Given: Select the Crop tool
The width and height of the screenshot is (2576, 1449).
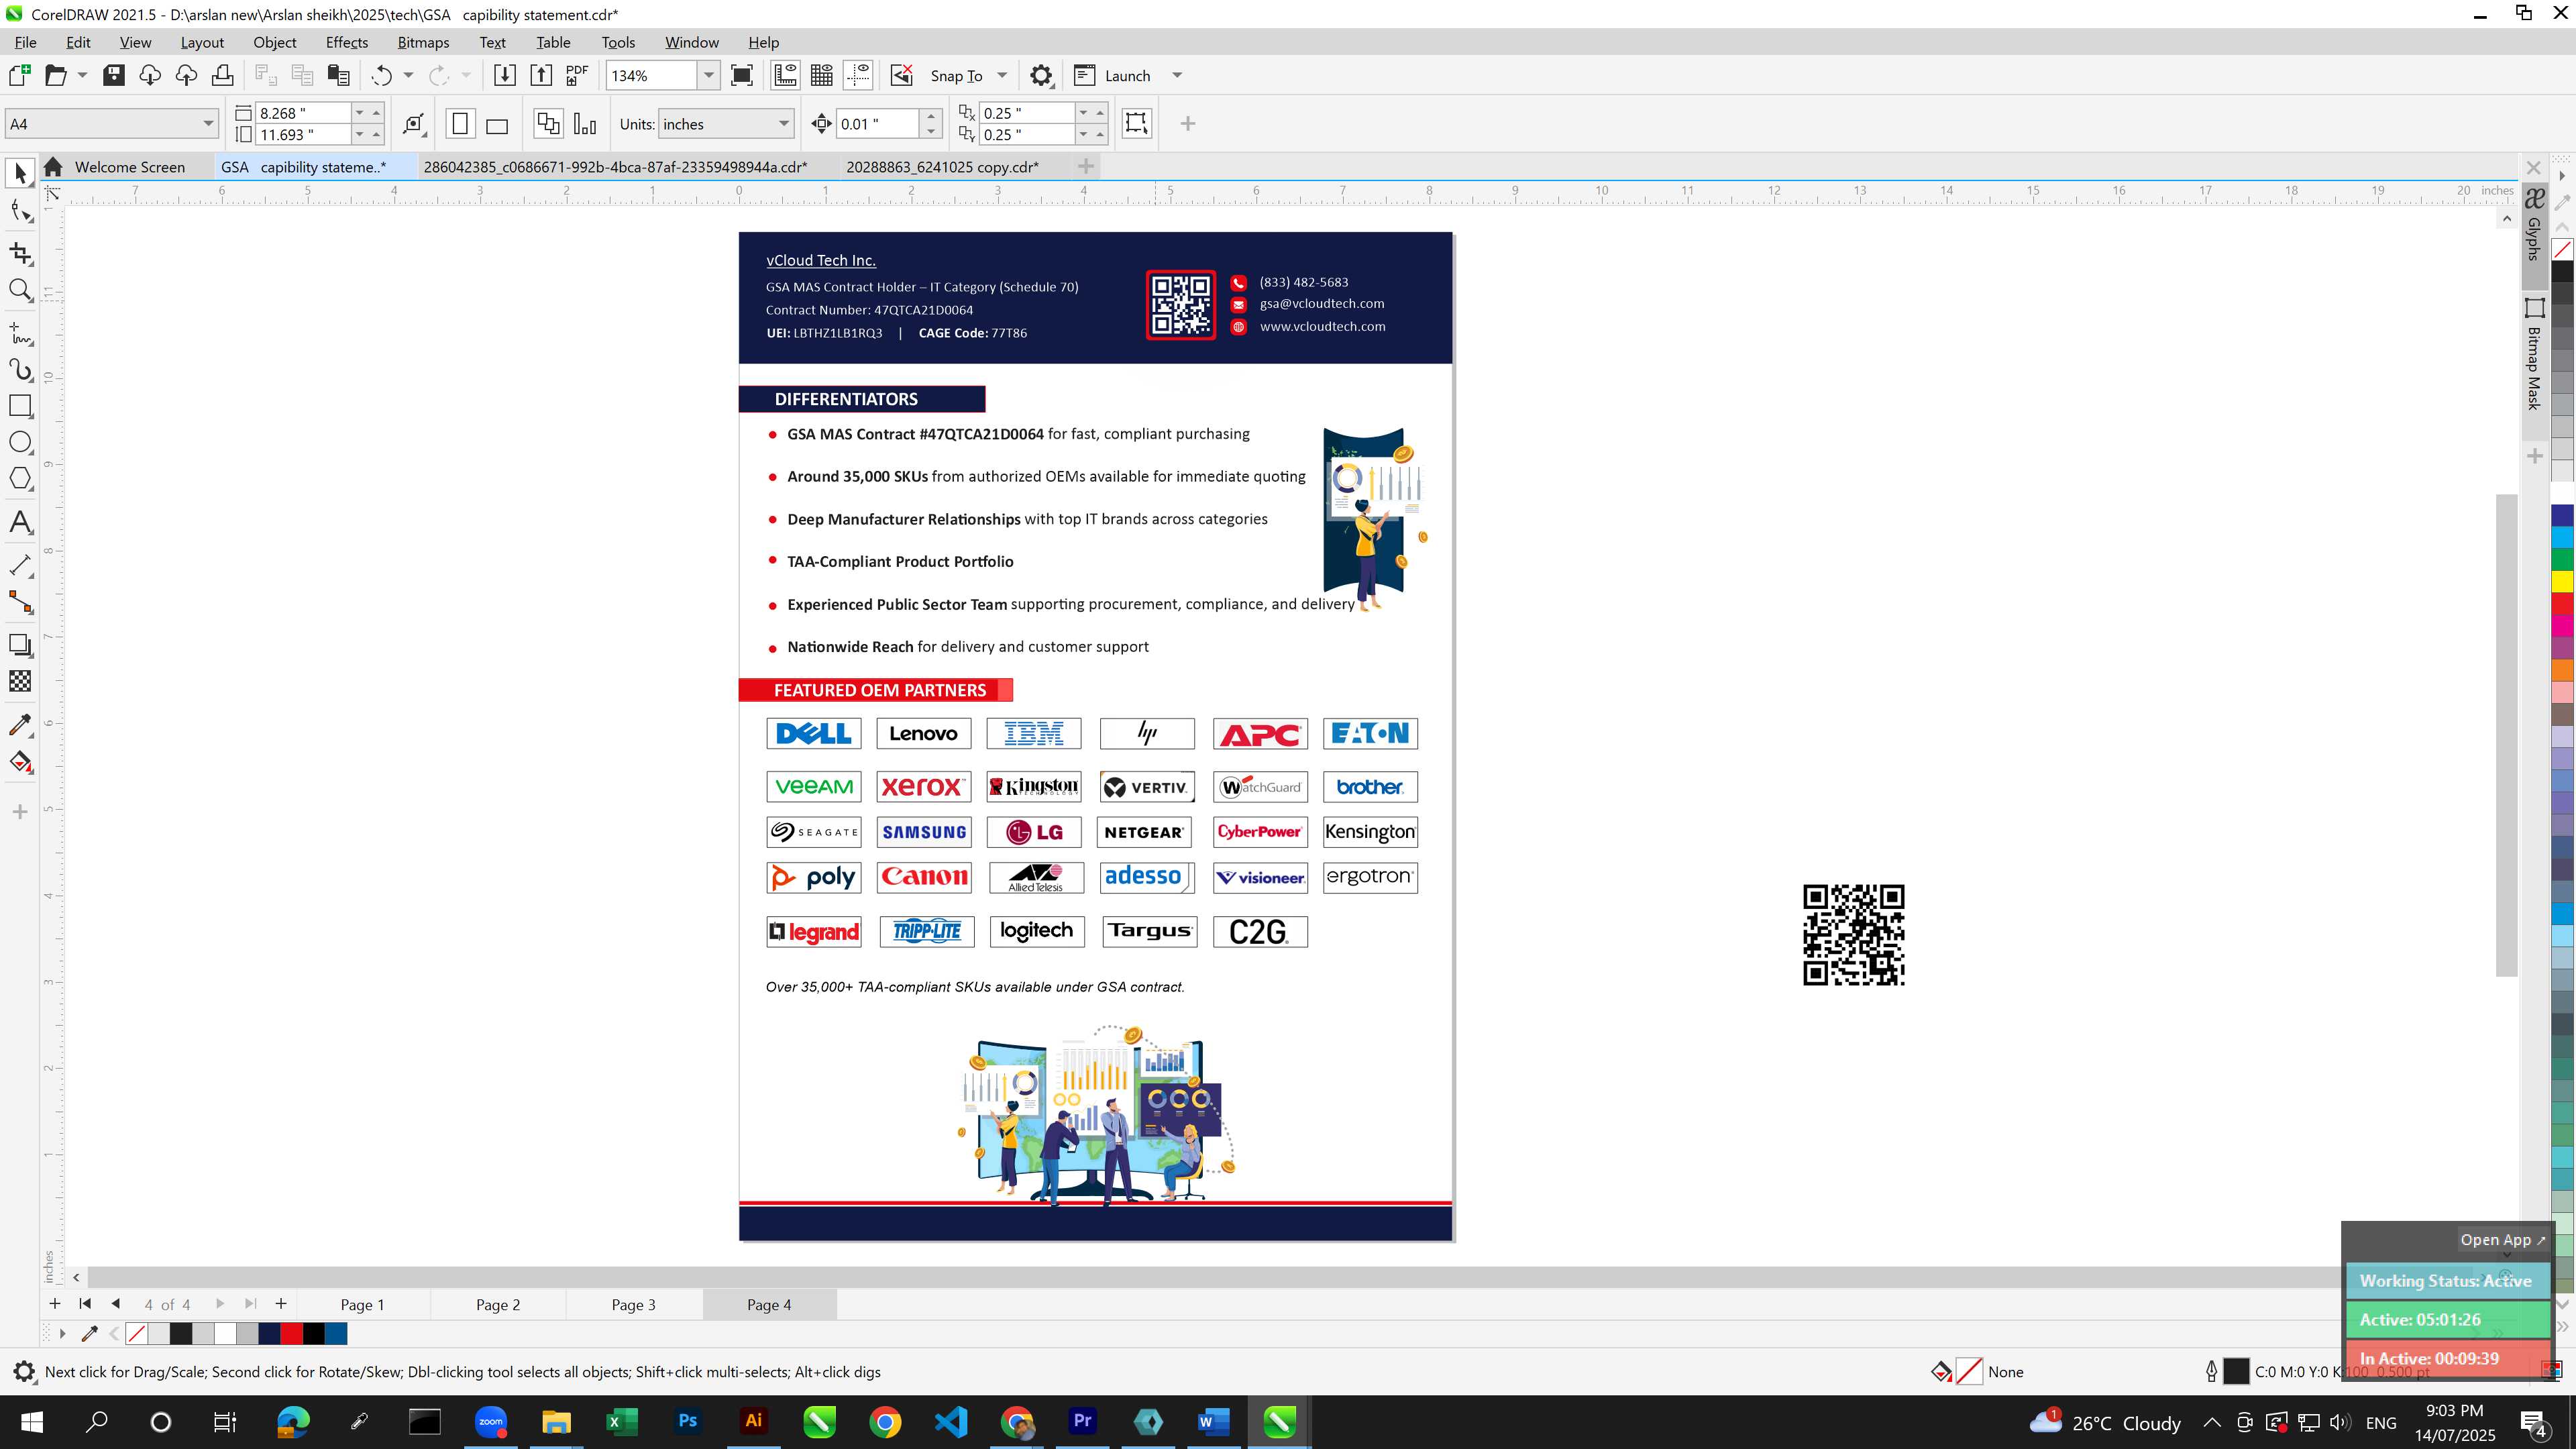Looking at the screenshot, I should point(20,253).
